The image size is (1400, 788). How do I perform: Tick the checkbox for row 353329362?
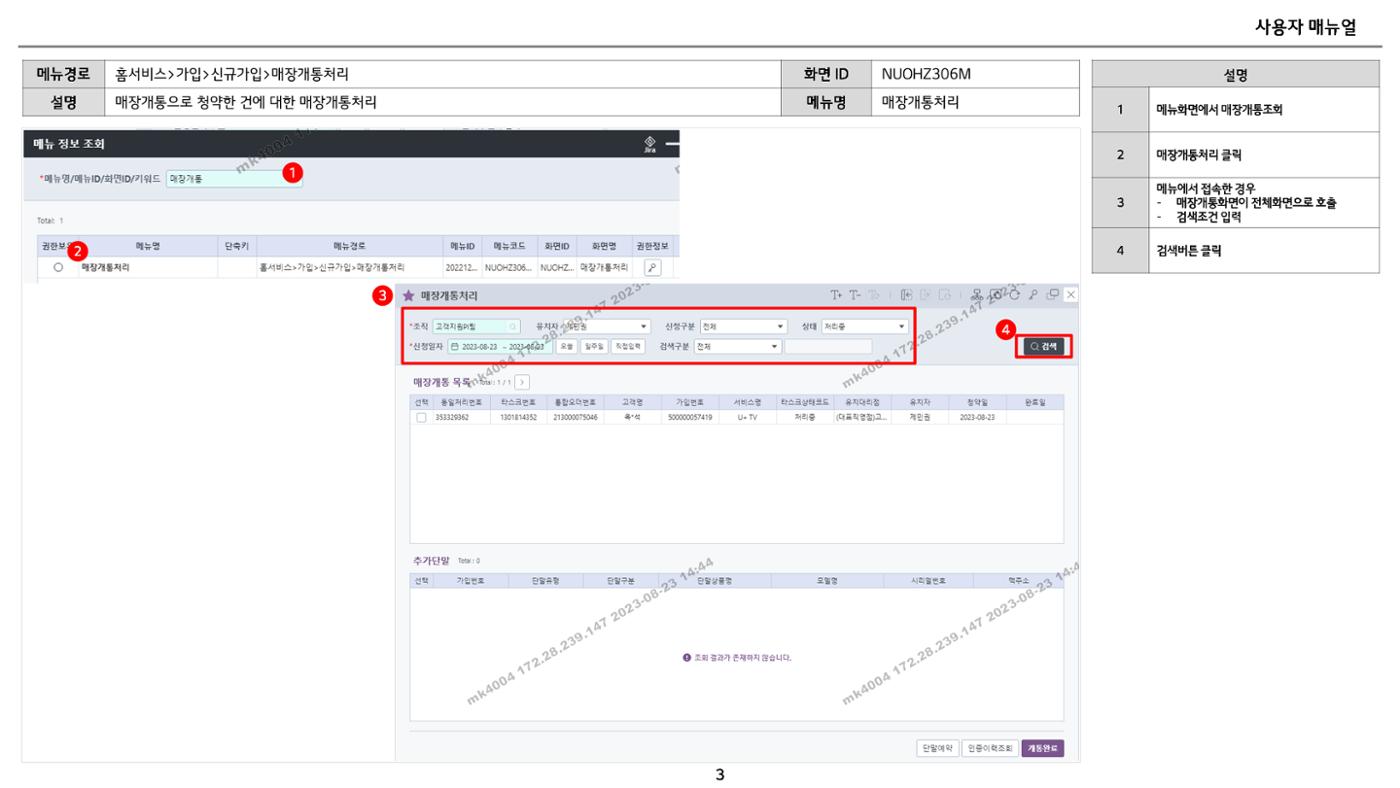tap(421, 417)
